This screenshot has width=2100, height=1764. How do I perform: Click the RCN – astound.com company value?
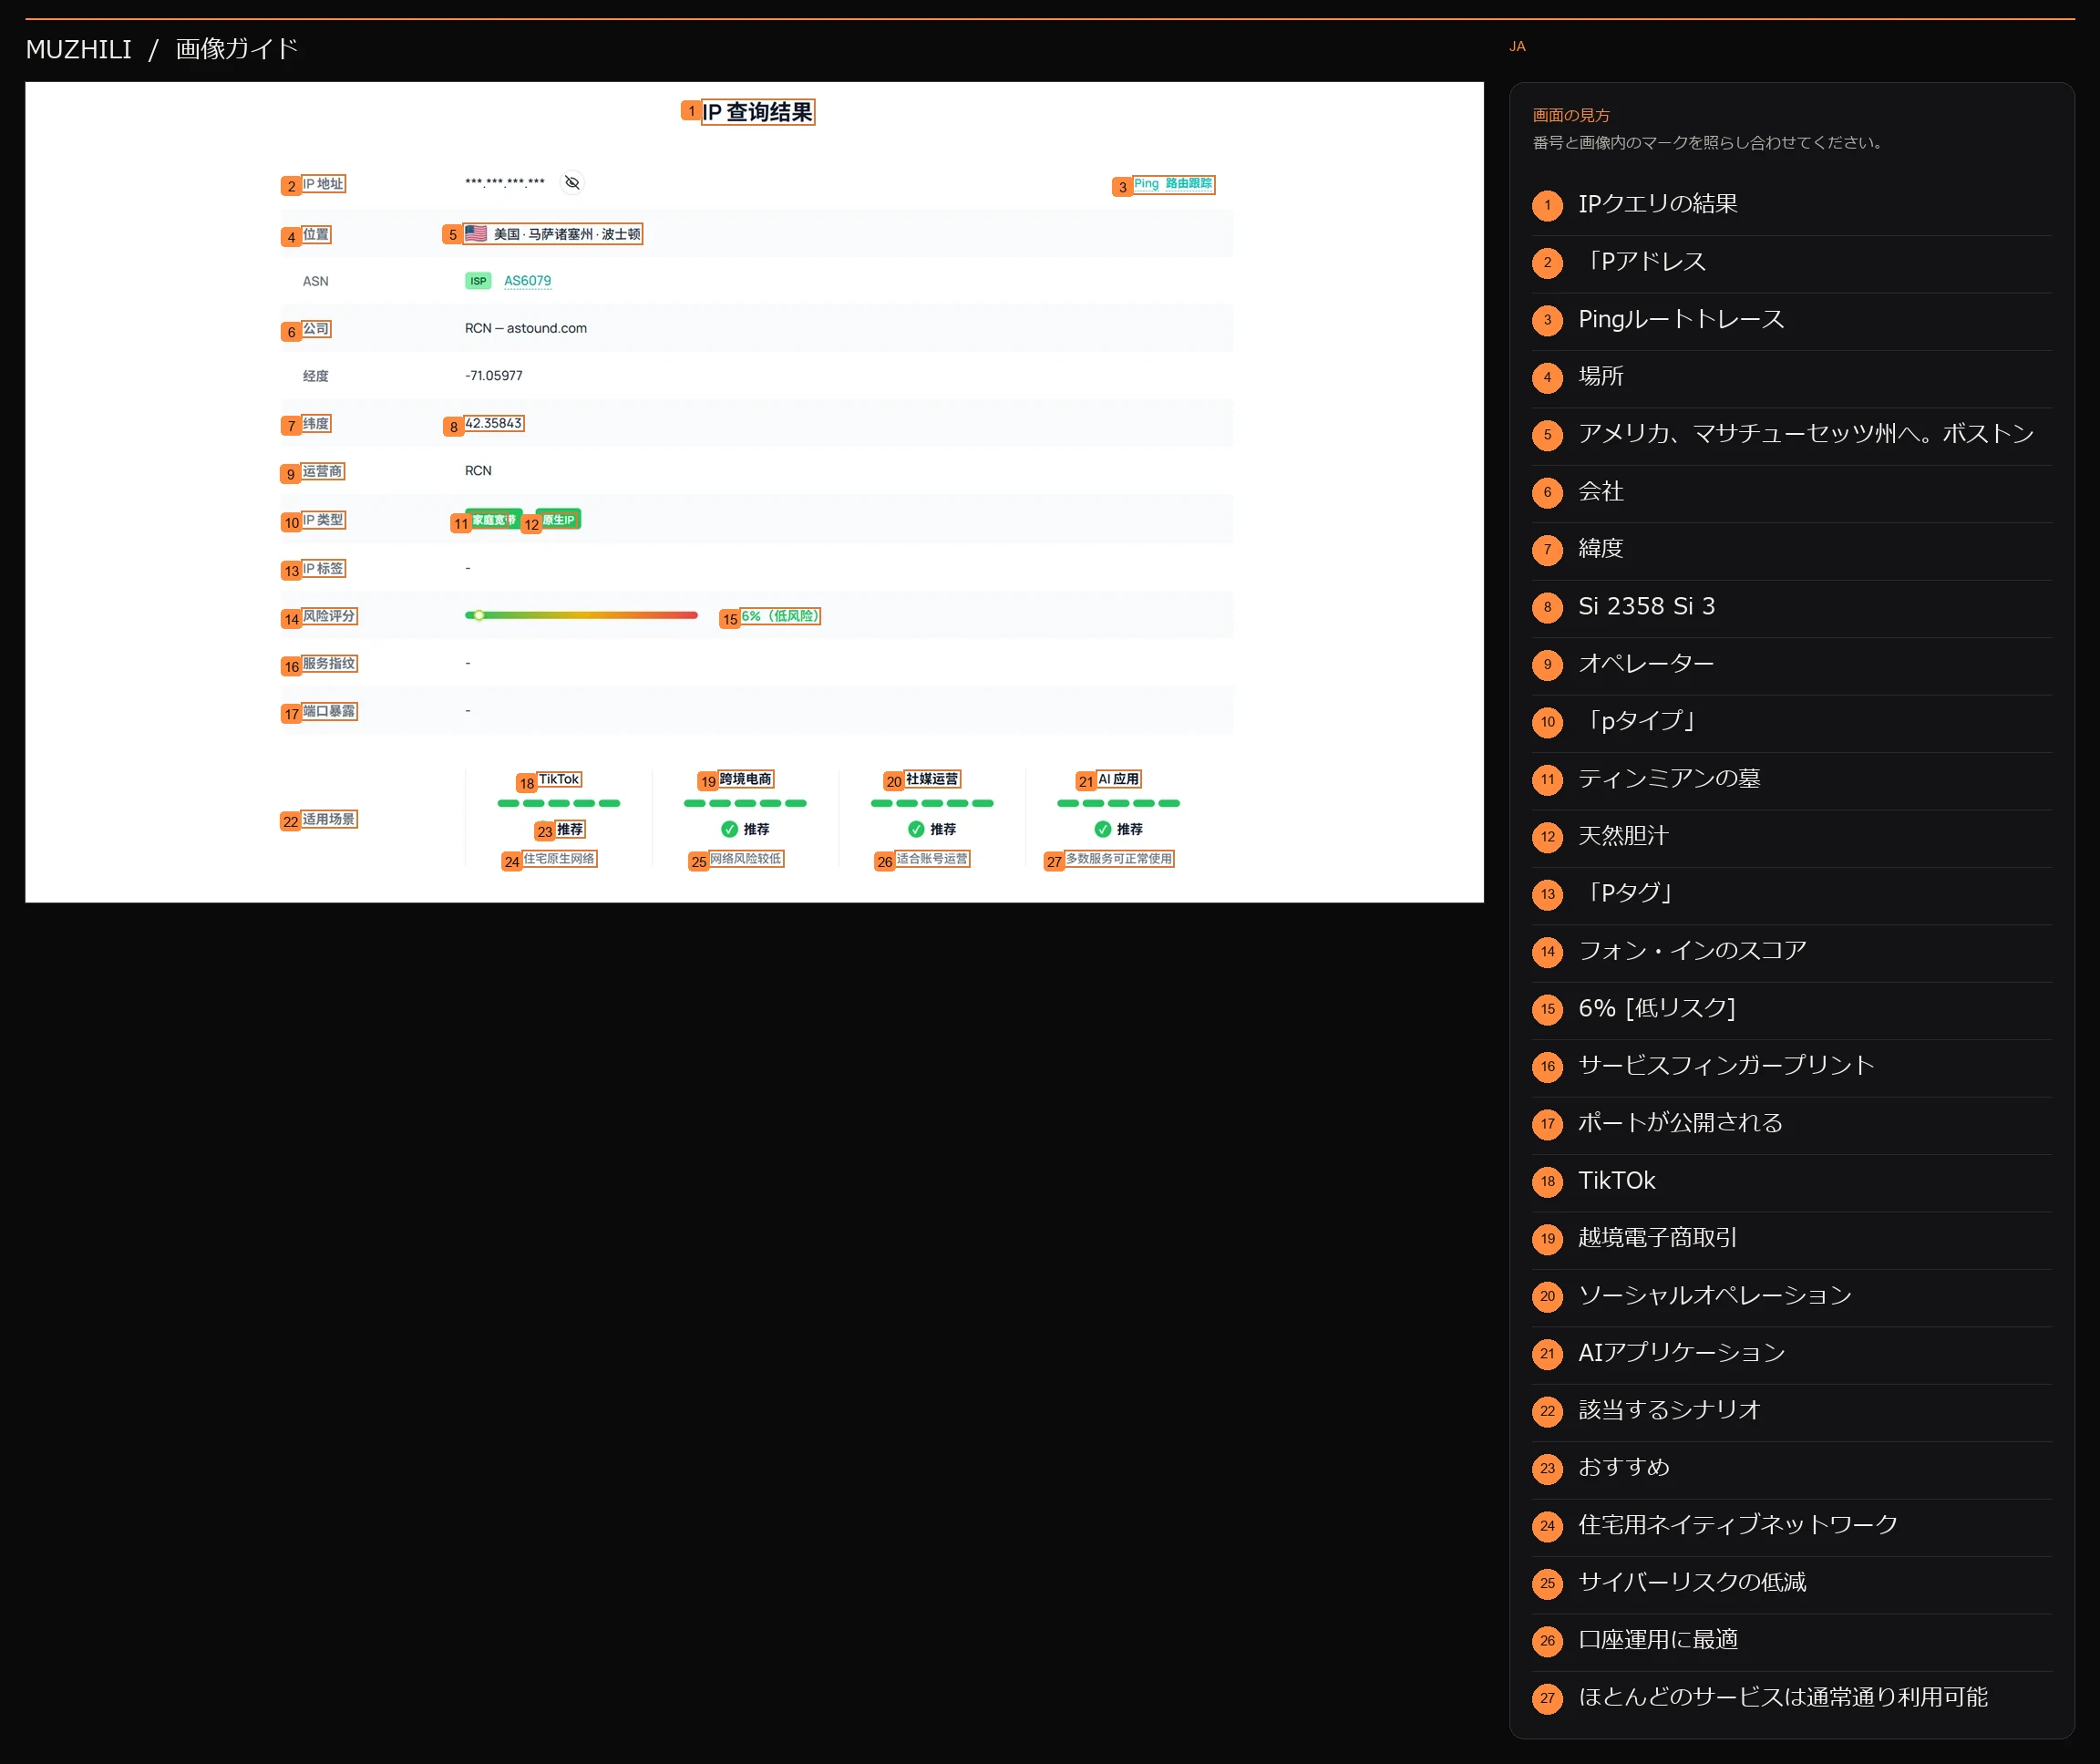coord(526,328)
